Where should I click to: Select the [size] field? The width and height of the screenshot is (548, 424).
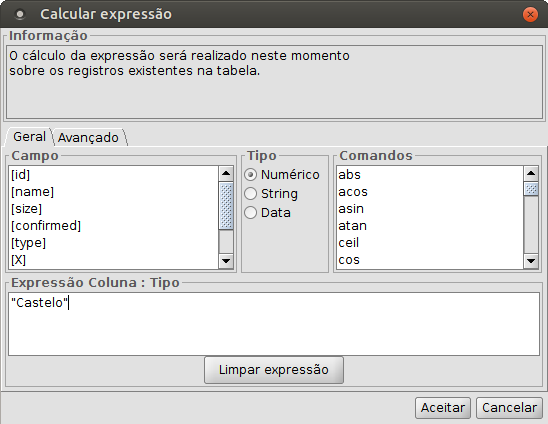coord(114,209)
